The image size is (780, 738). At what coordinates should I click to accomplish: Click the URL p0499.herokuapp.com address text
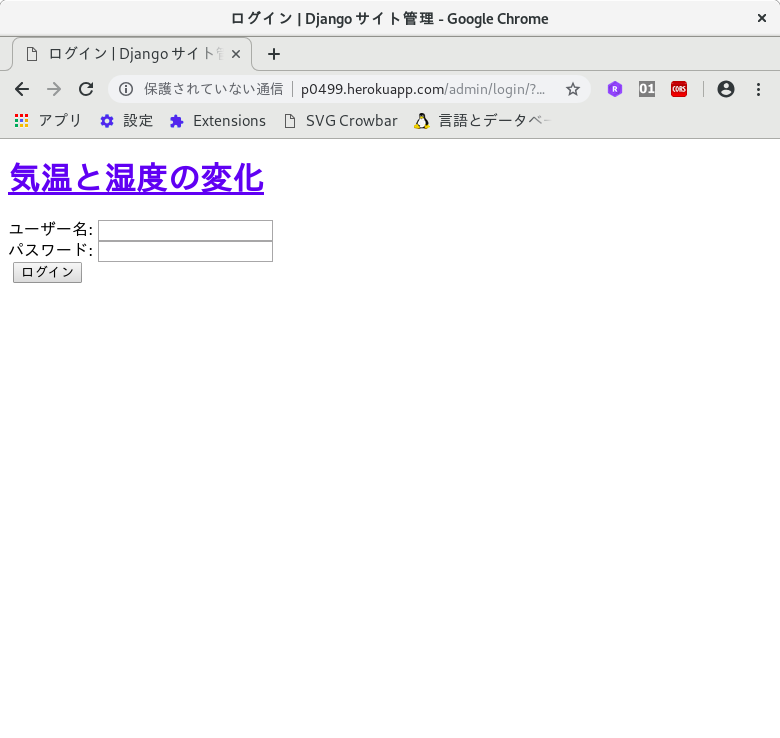[373, 90]
